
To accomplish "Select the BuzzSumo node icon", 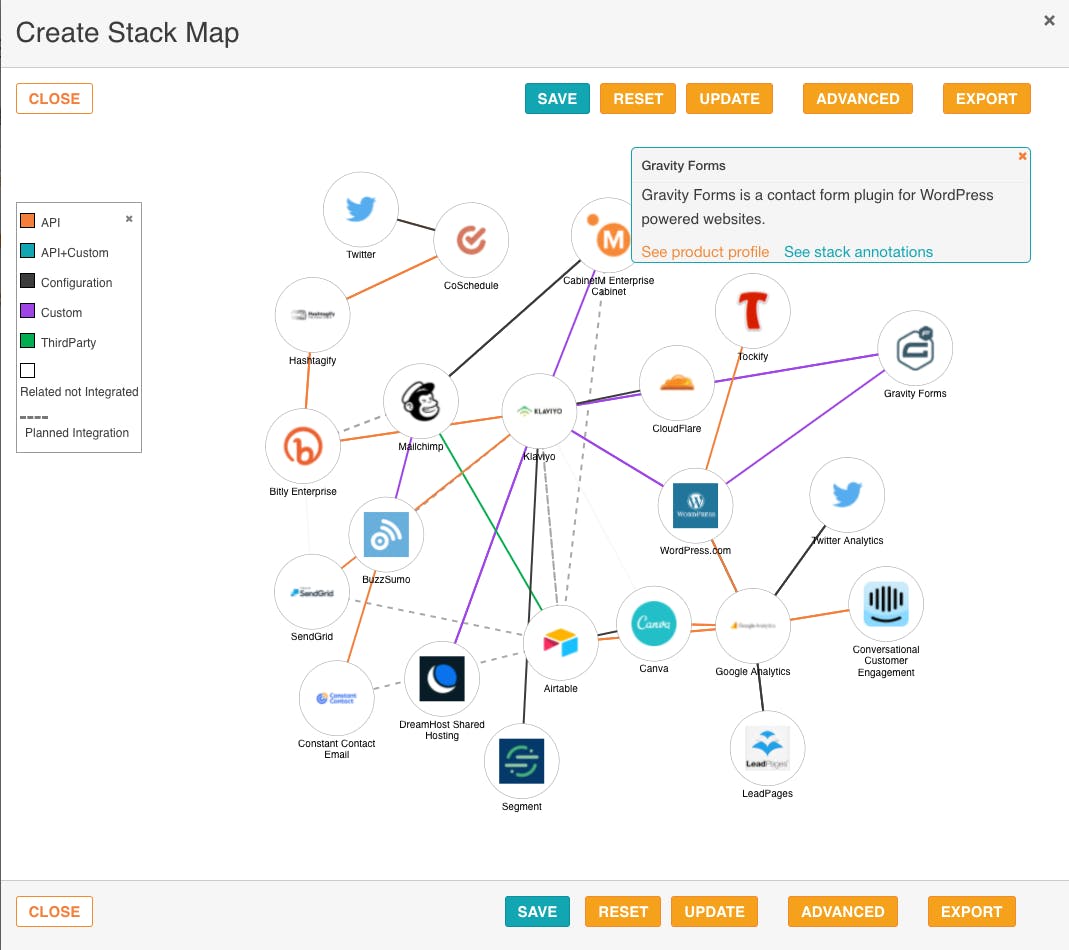I will (386, 535).
